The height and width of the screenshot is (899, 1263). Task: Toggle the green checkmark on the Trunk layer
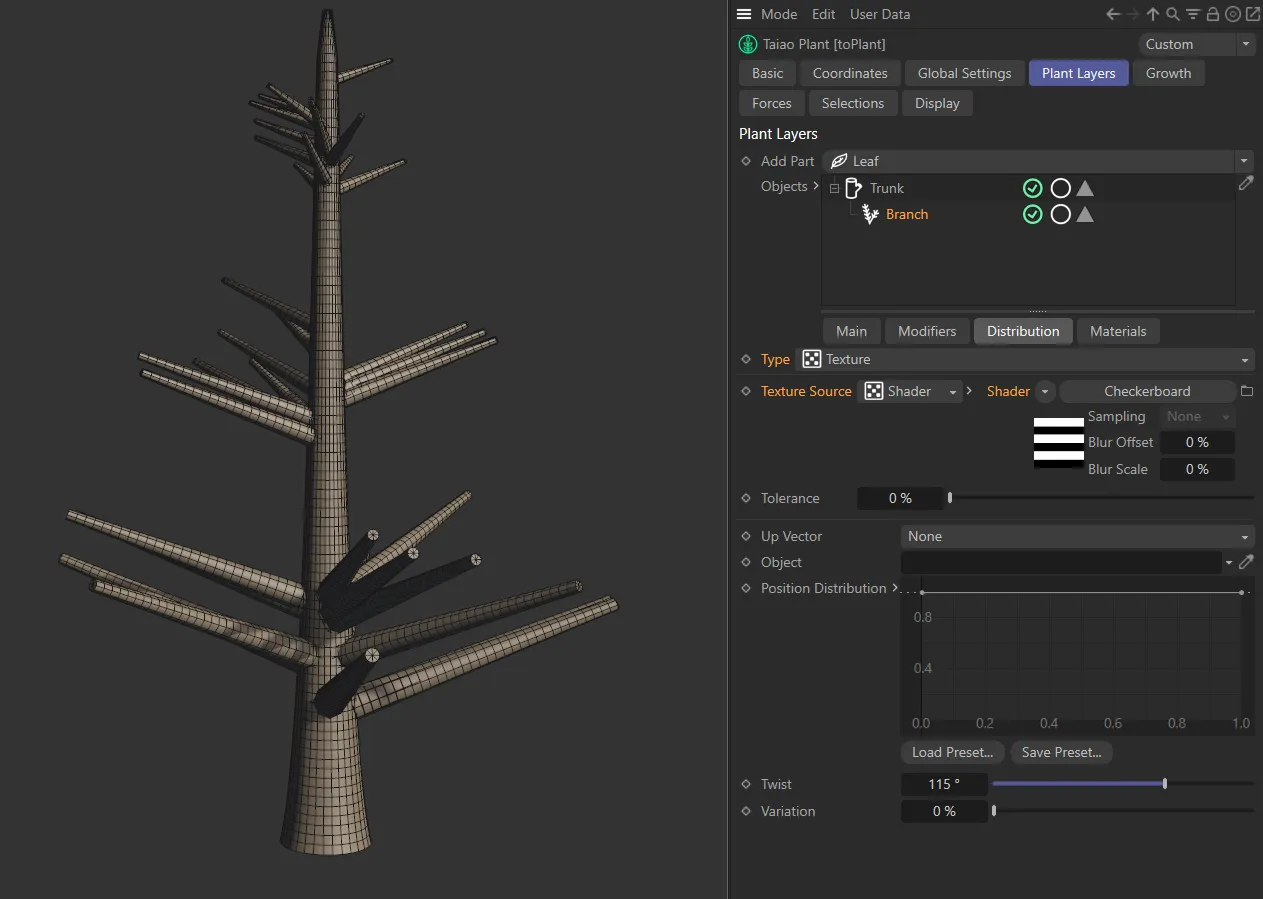point(1033,188)
